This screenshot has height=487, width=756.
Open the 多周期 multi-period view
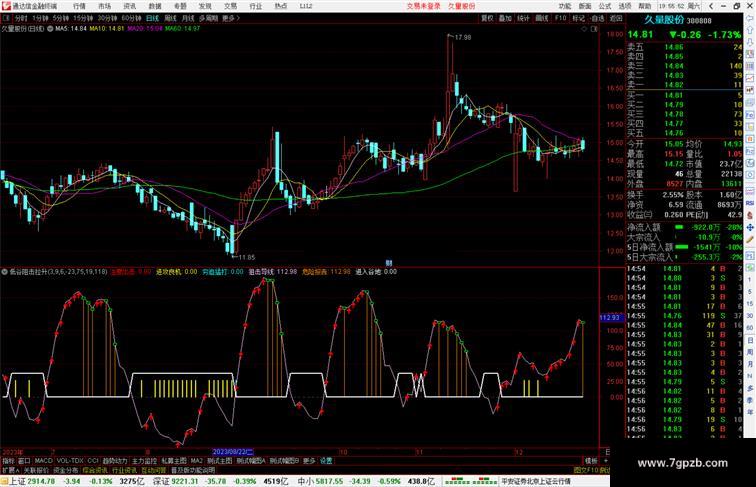pyautogui.click(x=209, y=18)
